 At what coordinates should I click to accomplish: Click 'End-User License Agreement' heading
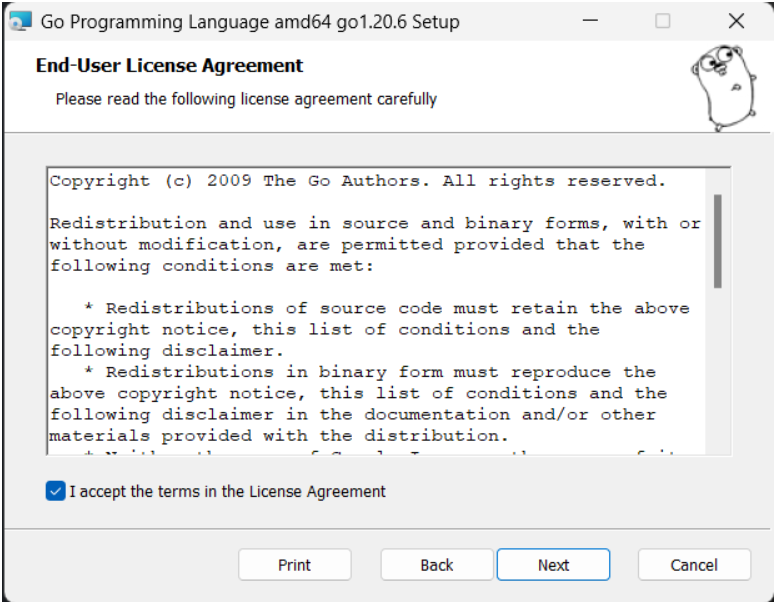169,65
